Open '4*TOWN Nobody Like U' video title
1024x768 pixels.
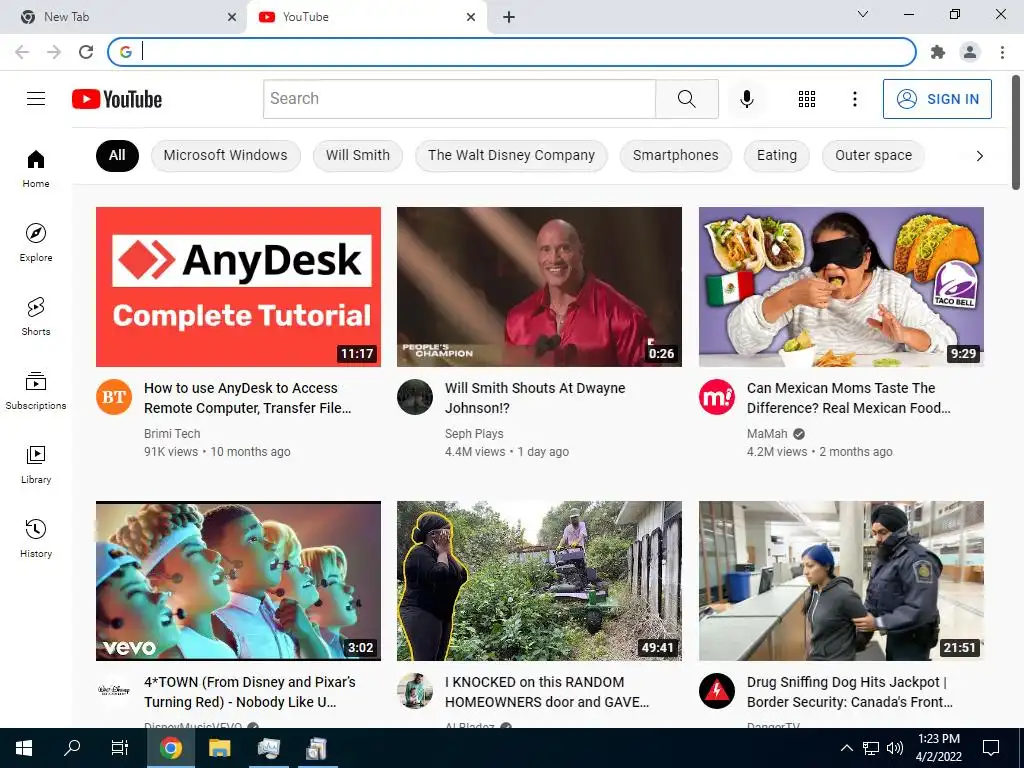pos(249,692)
